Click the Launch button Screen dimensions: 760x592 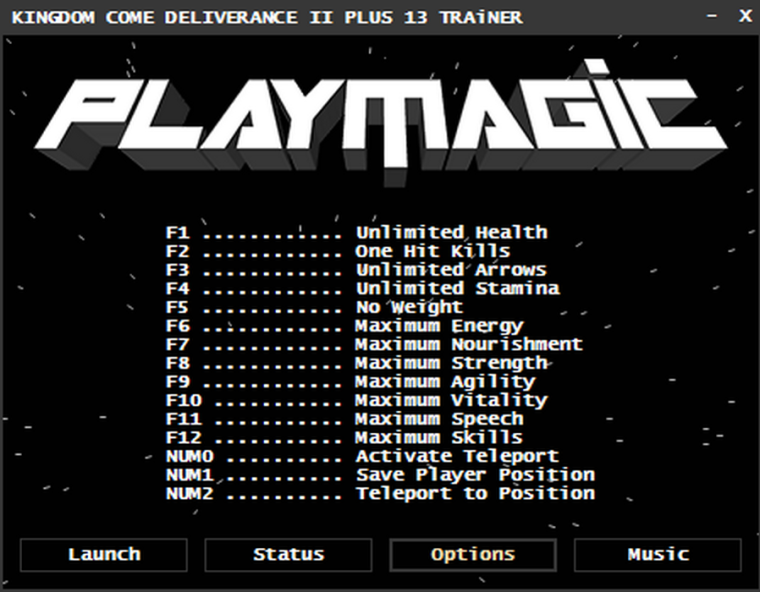click(x=104, y=554)
